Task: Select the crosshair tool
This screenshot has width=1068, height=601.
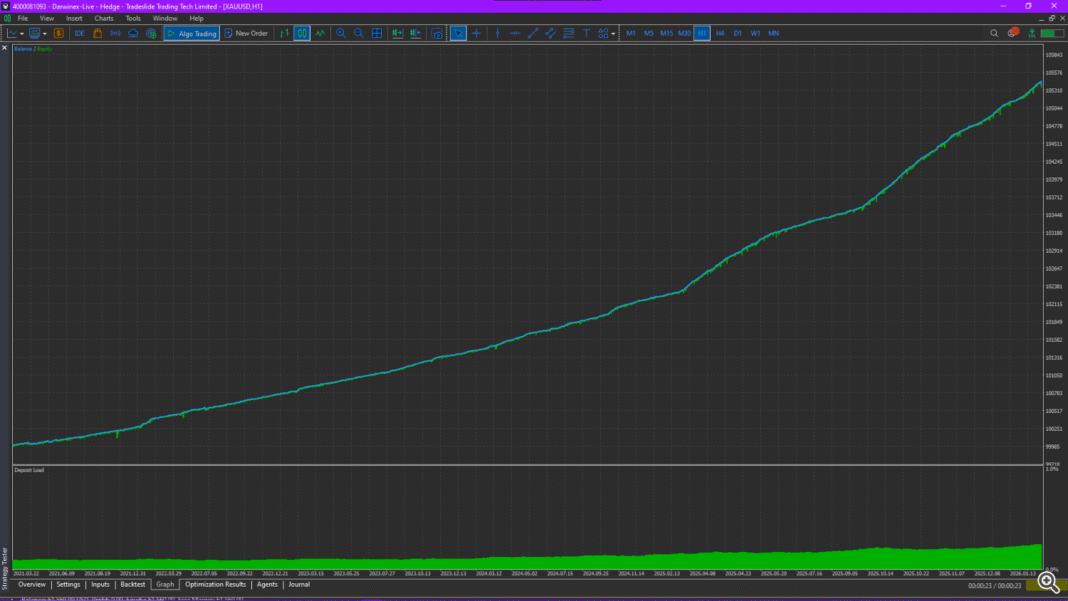Action: tap(476, 33)
